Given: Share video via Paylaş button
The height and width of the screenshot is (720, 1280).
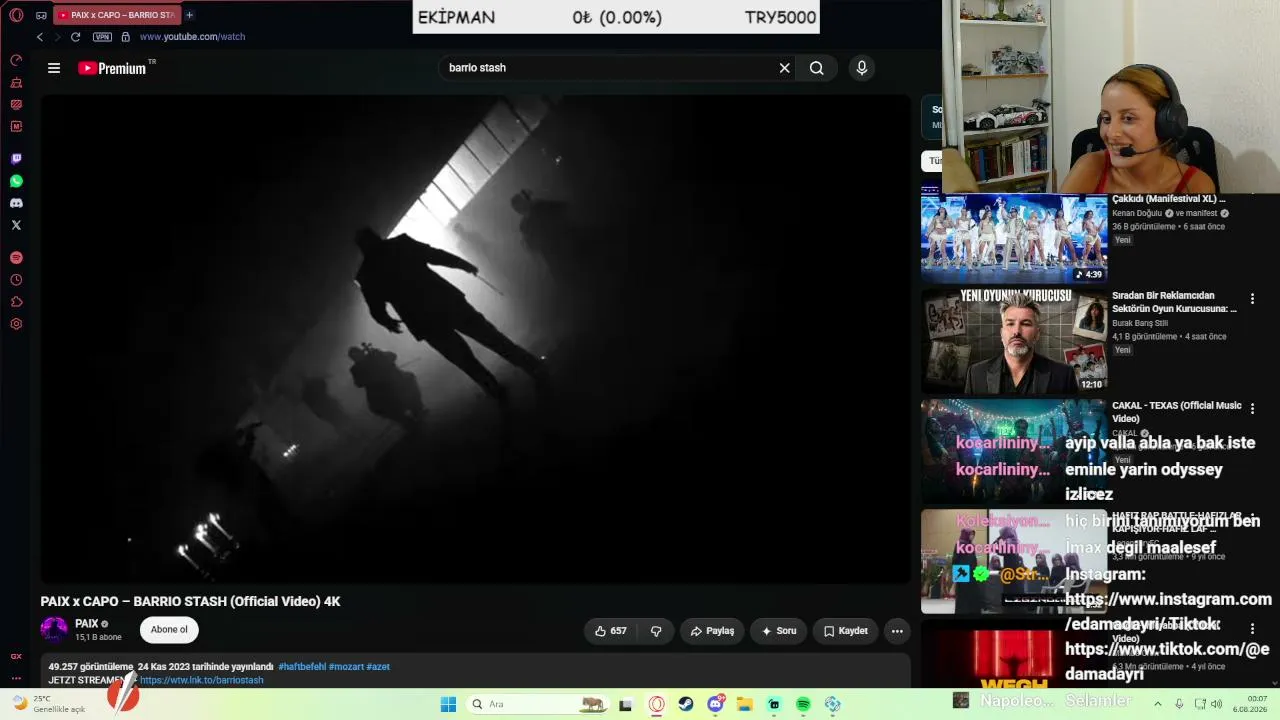Looking at the screenshot, I should (x=712, y=631).
